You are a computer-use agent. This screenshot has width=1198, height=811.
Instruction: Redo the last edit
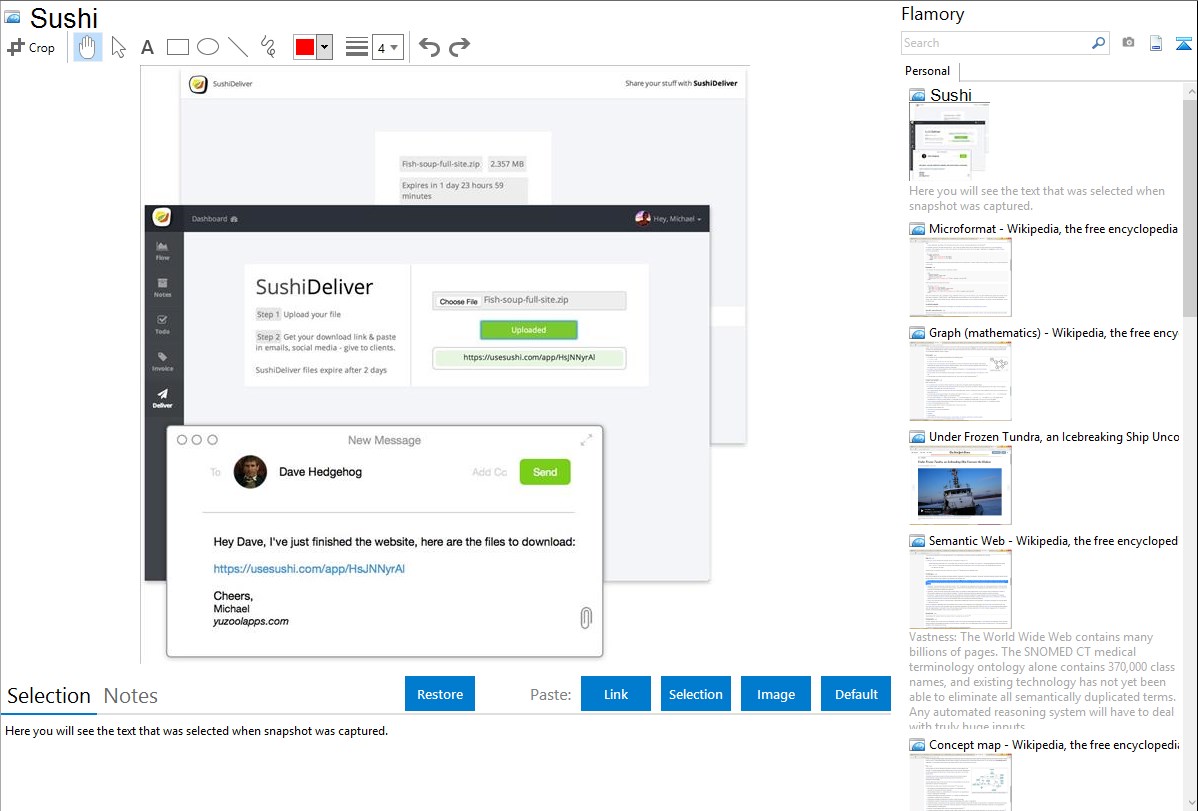point(459,47)
